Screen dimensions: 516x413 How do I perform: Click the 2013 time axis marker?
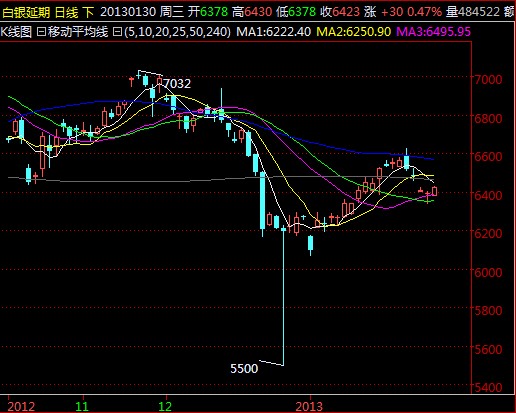pyautogui.click(x=309, y=407)
